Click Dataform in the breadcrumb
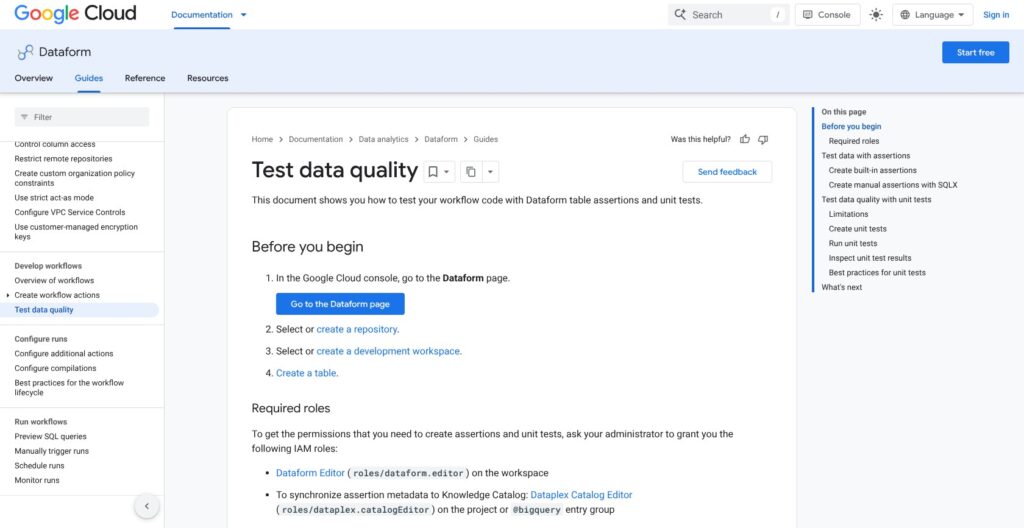The width and height of the screenshot is (1024, 528). pos(441,139)
